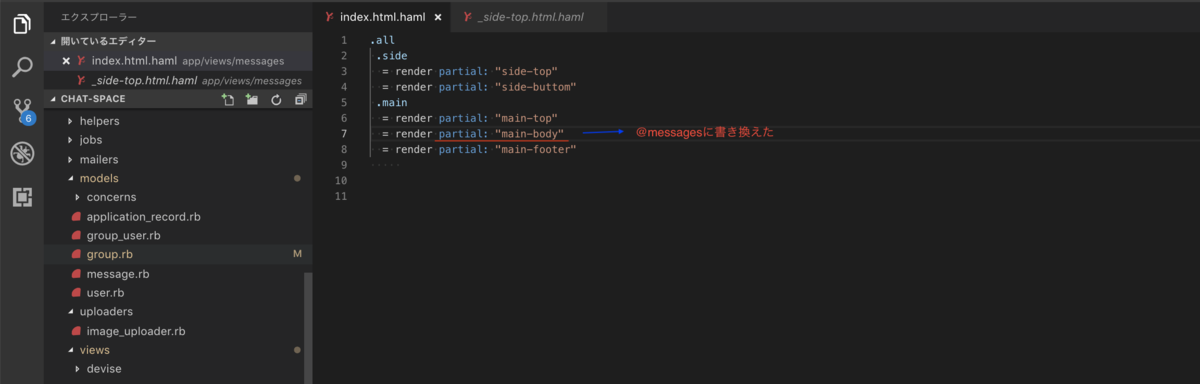
Task: Expand the concerns folder
Action: pos(111,197)
